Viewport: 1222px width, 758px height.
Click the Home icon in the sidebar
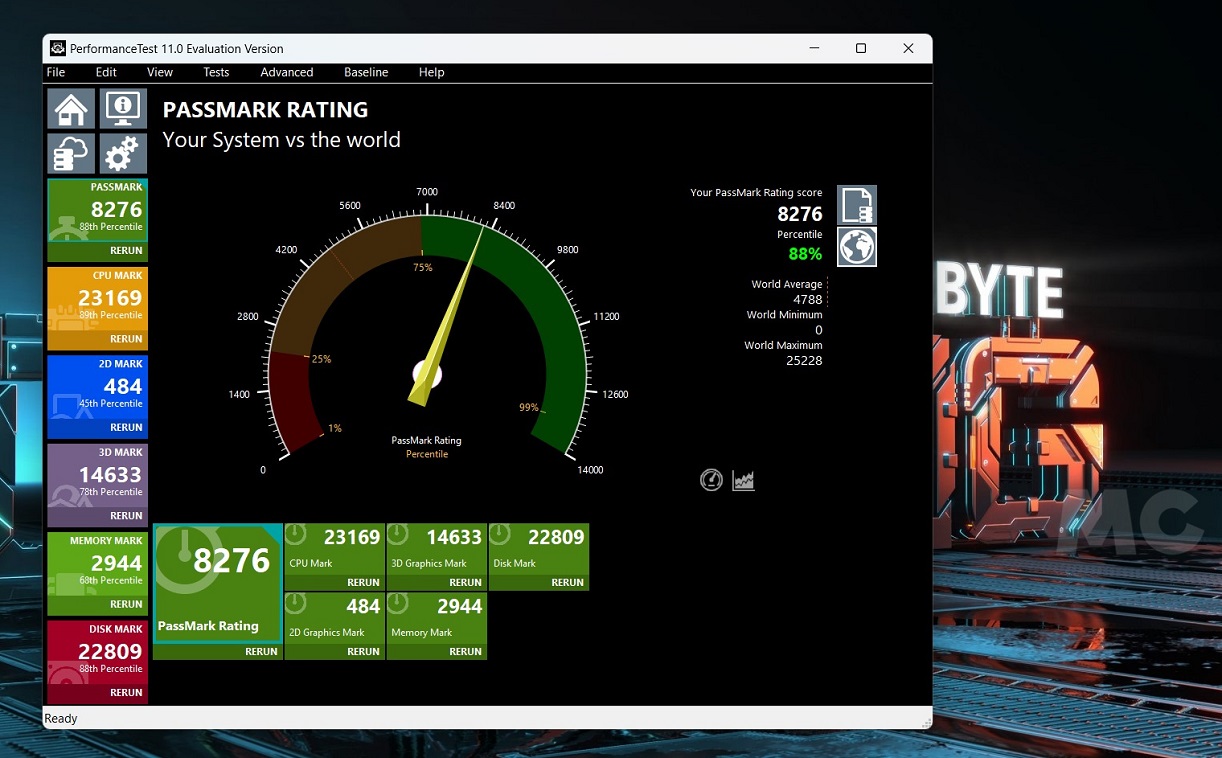click(x=71, y=109)
